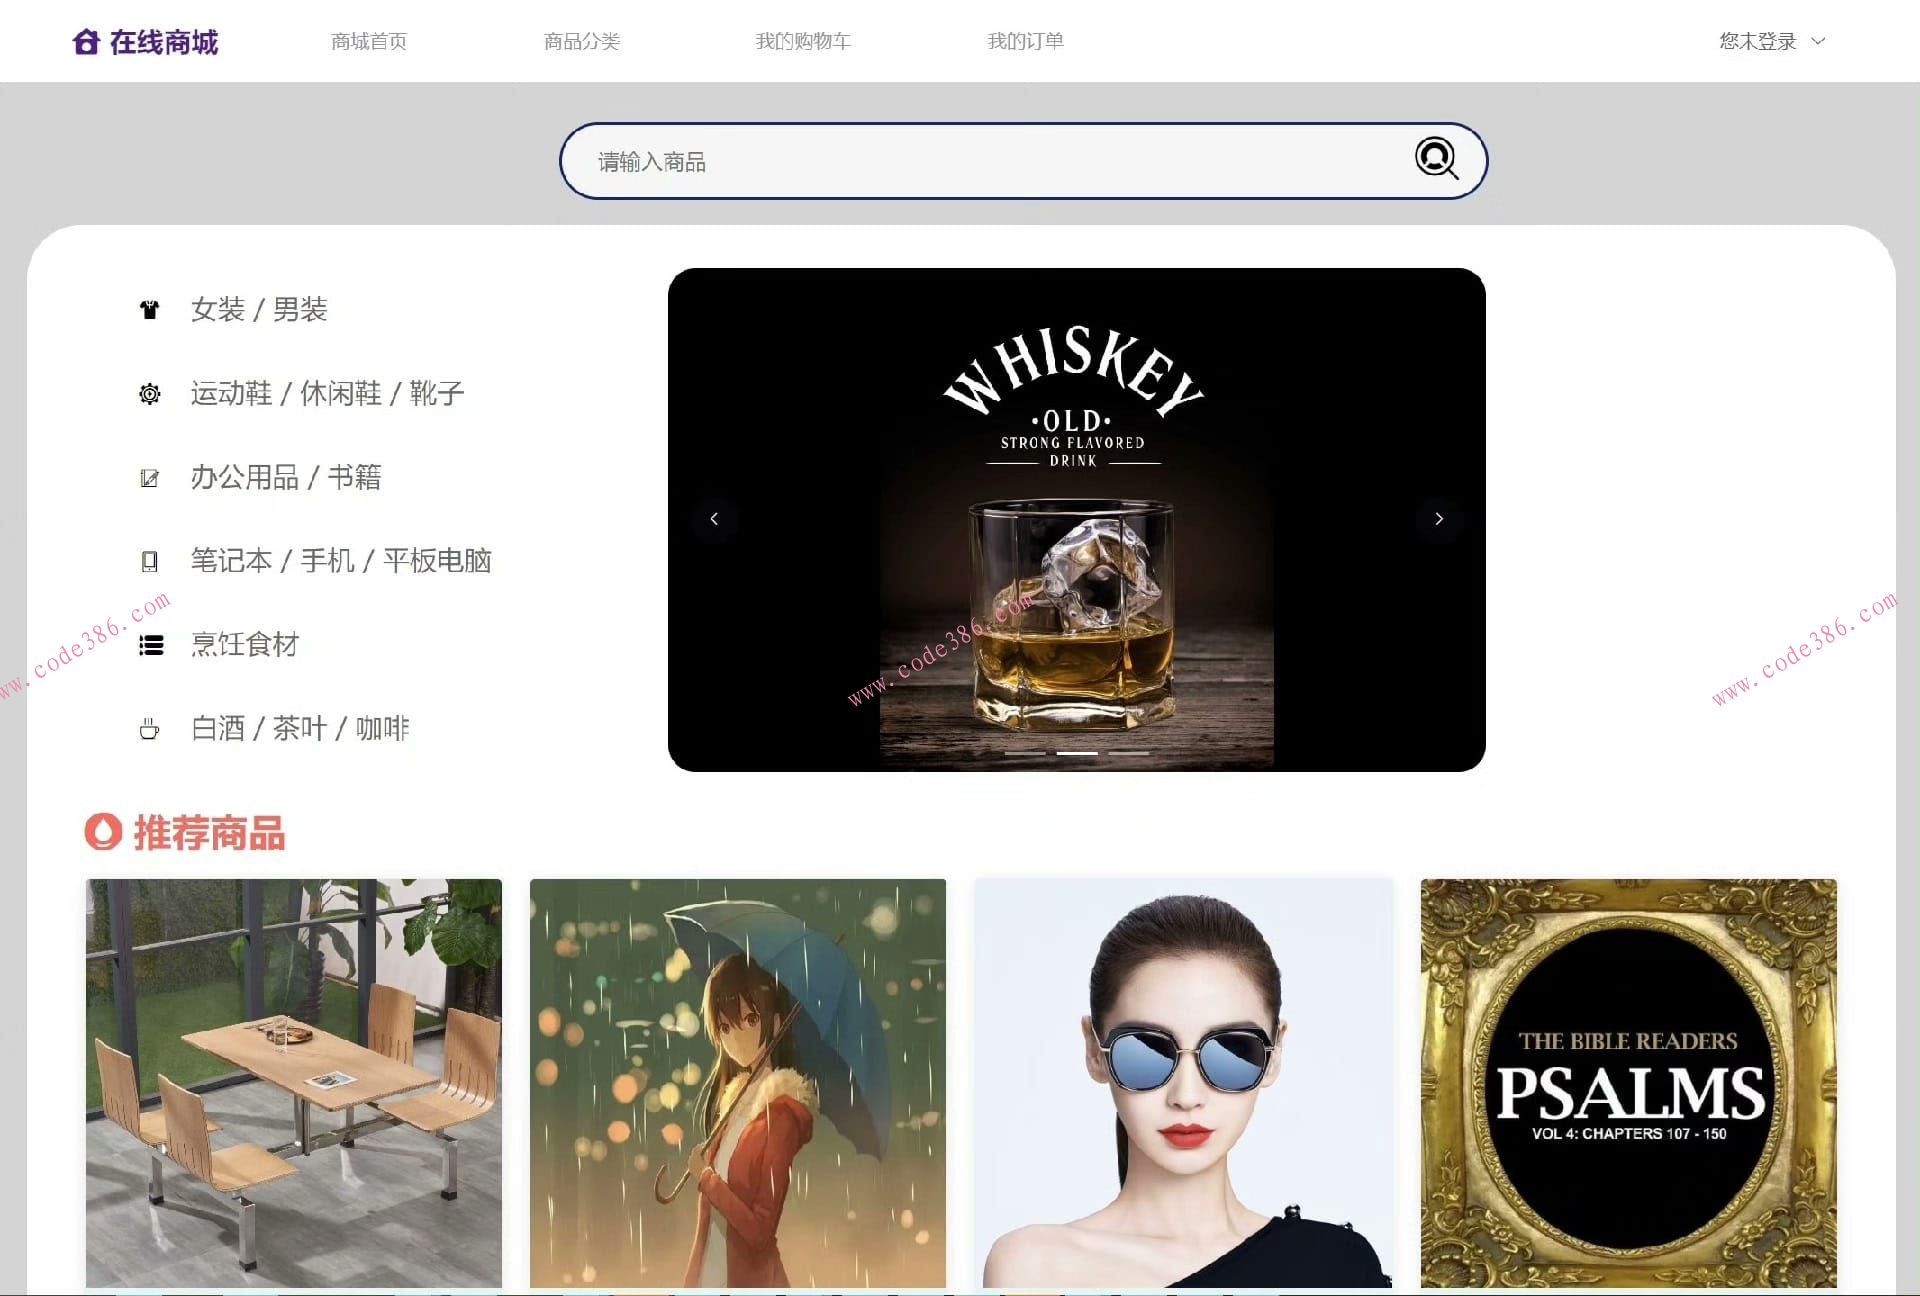Go to previous carousel slide
The image size is (1920, 1296).
point(714,519)
